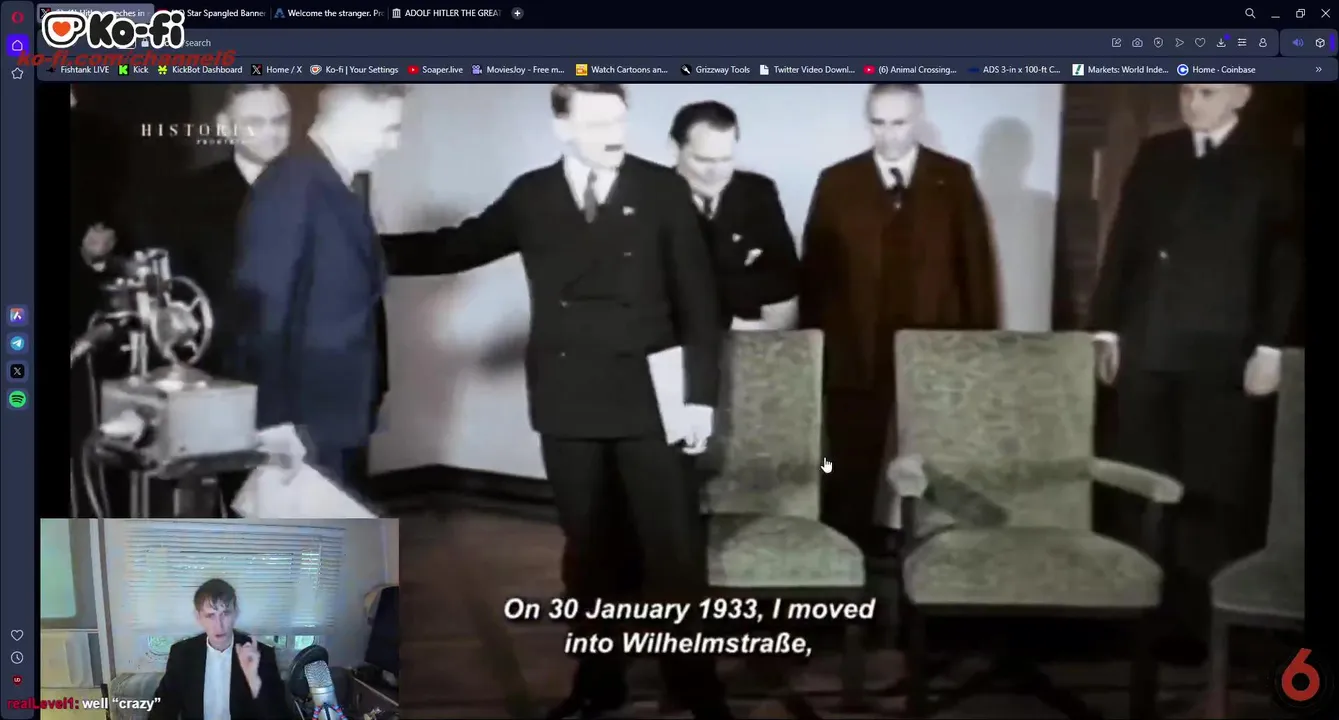
Task: Open Fishtank LIVE bookmark
Action: point(76,70)
